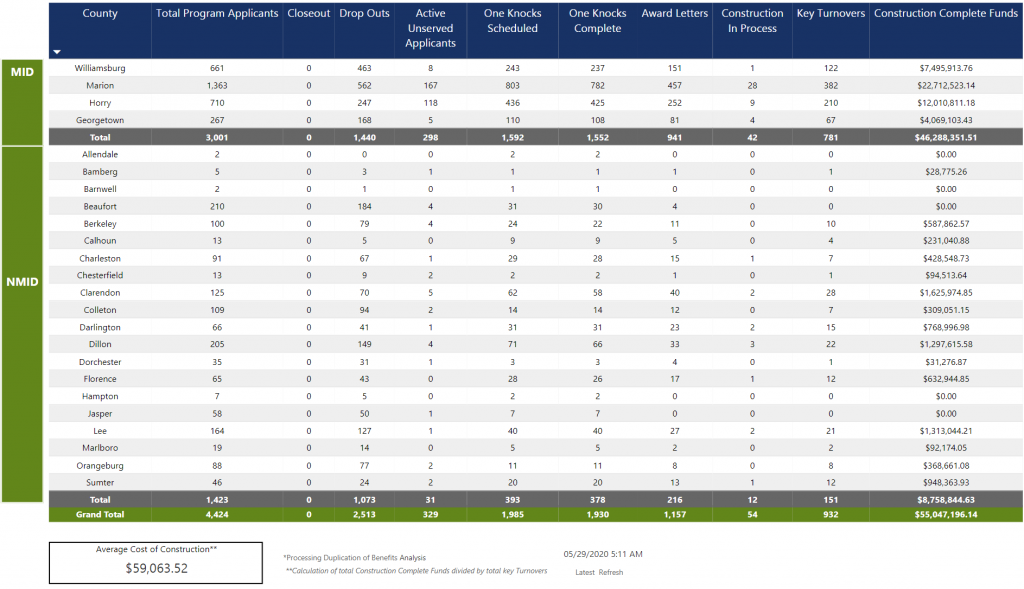This screenshot has width=1024, height=589.
Task: Sort by Total Program Applicants header
Action: click(x=217, y=13)
